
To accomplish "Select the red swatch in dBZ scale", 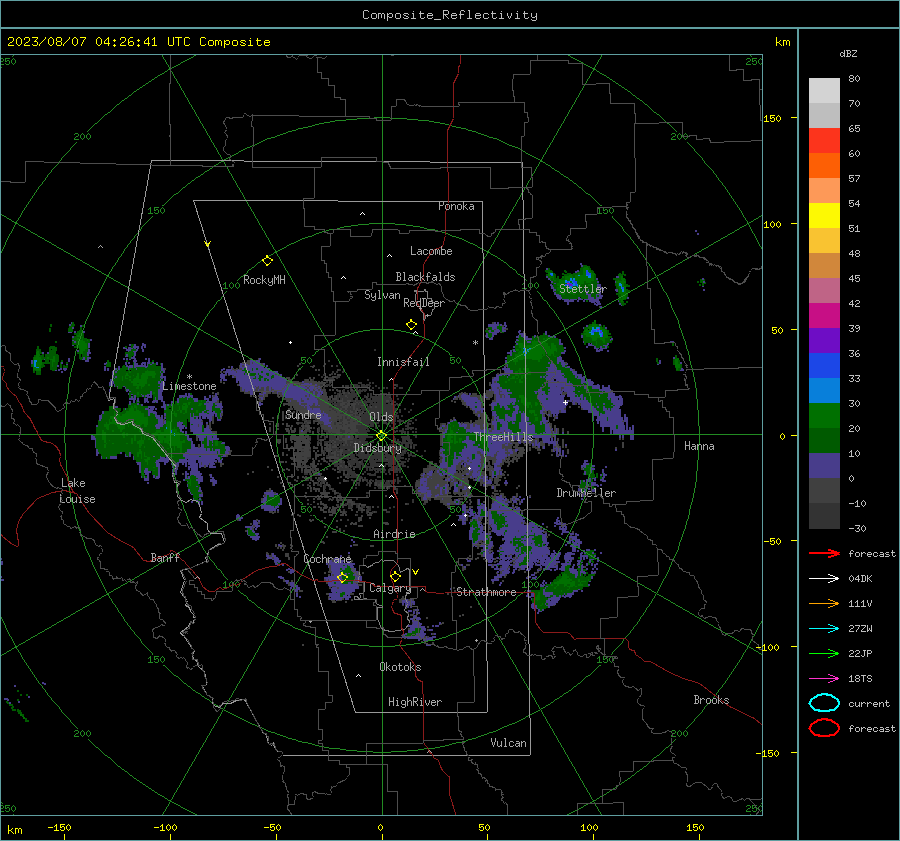I will (824, 141).
